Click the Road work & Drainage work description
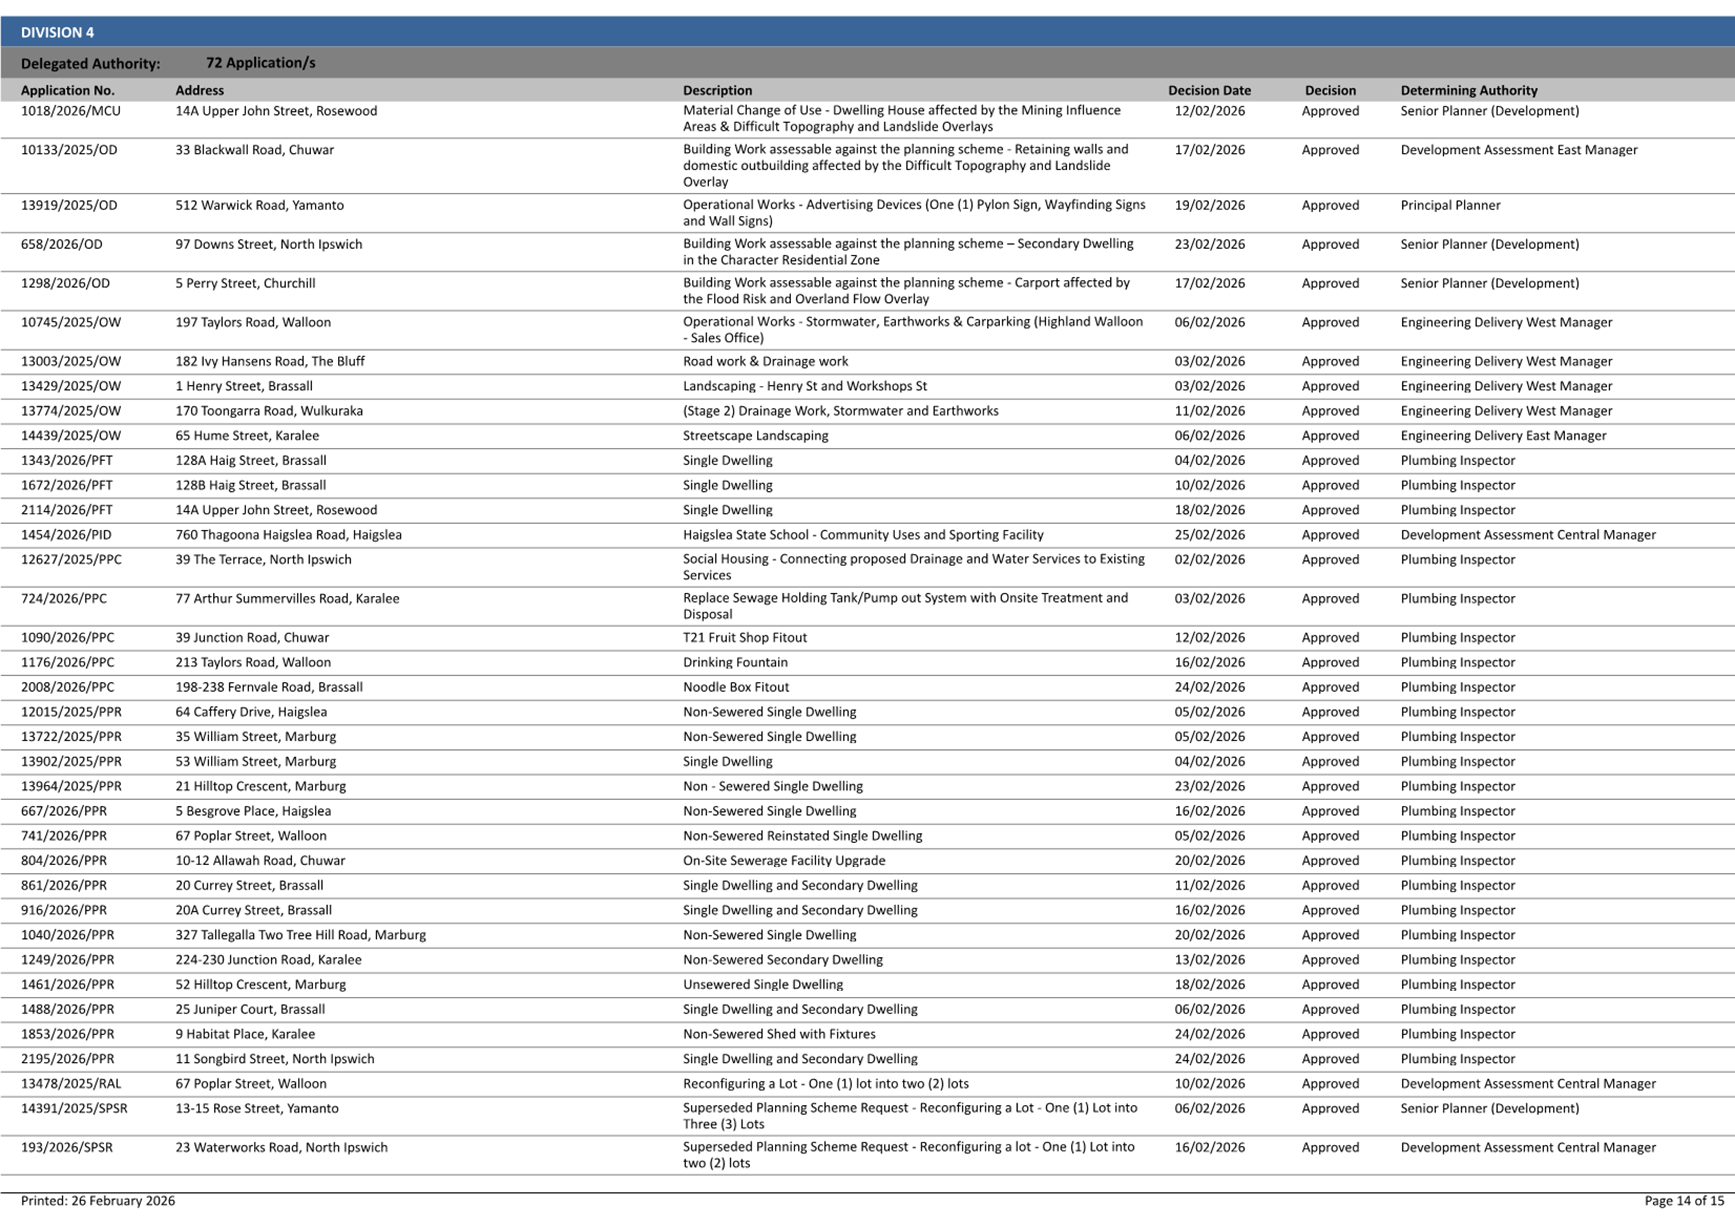This screenshot has height=1226, width=1735. [765, 361]
